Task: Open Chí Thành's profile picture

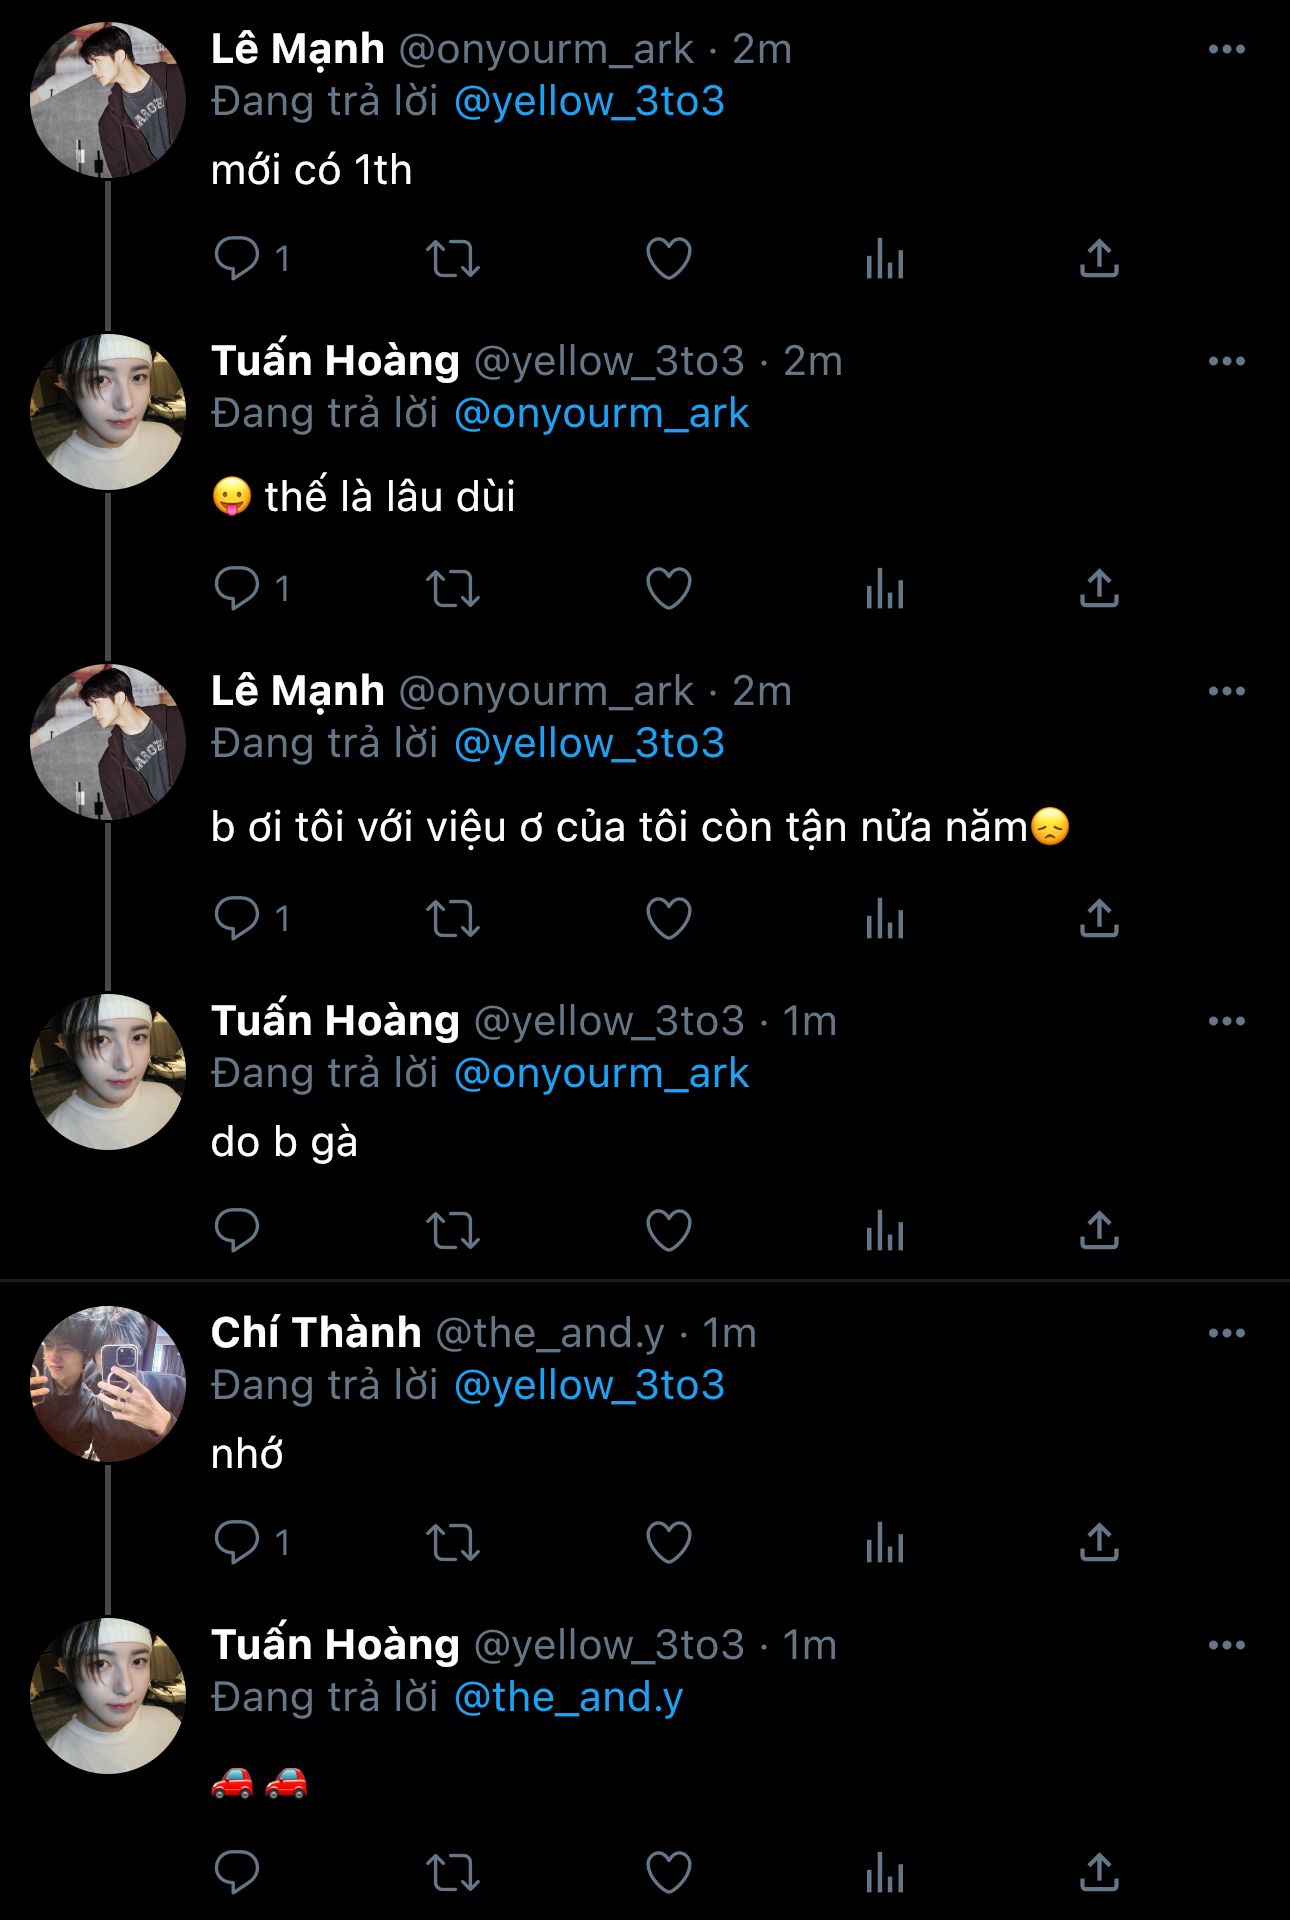Action: coord(108,1383)
